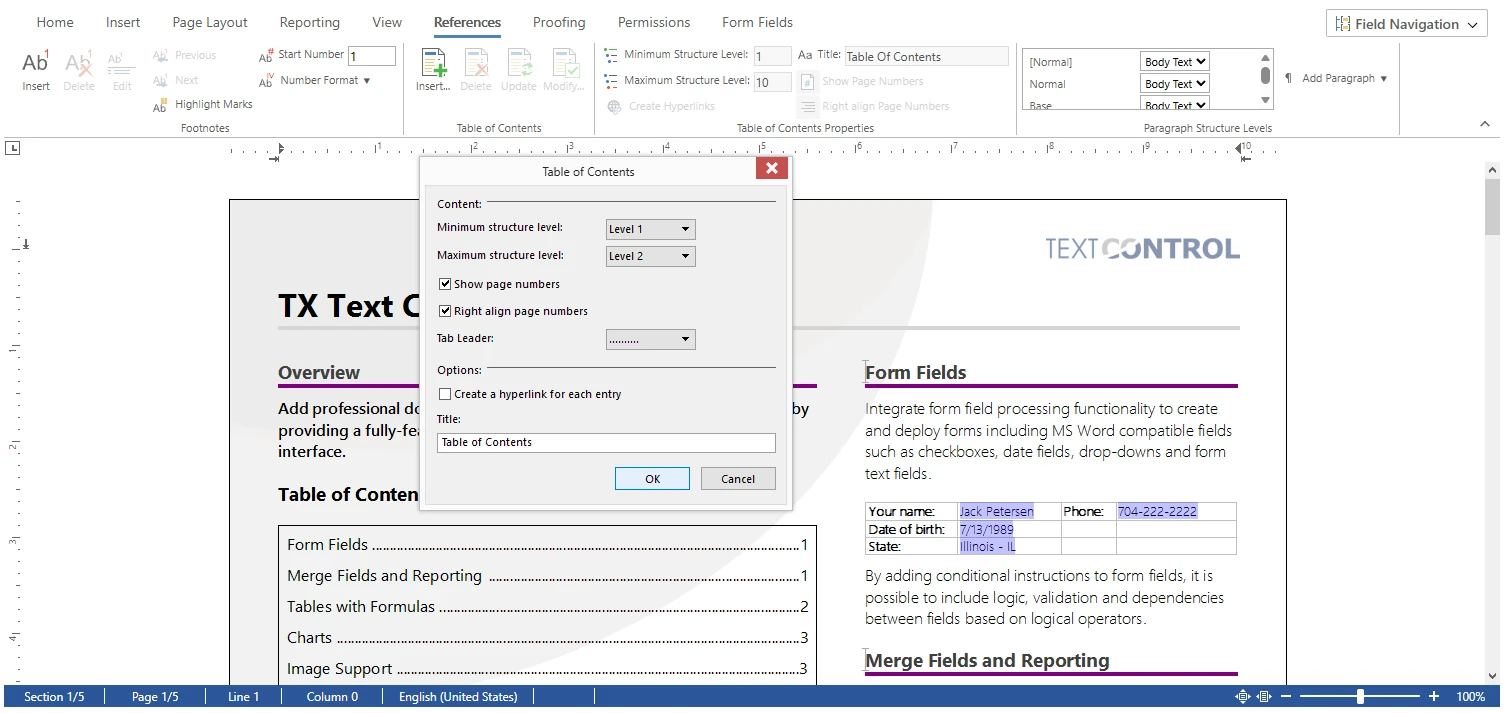The image size is (1505, 713).
Task: Uncheck Show page numbers in the dialog
Action: 445,284
